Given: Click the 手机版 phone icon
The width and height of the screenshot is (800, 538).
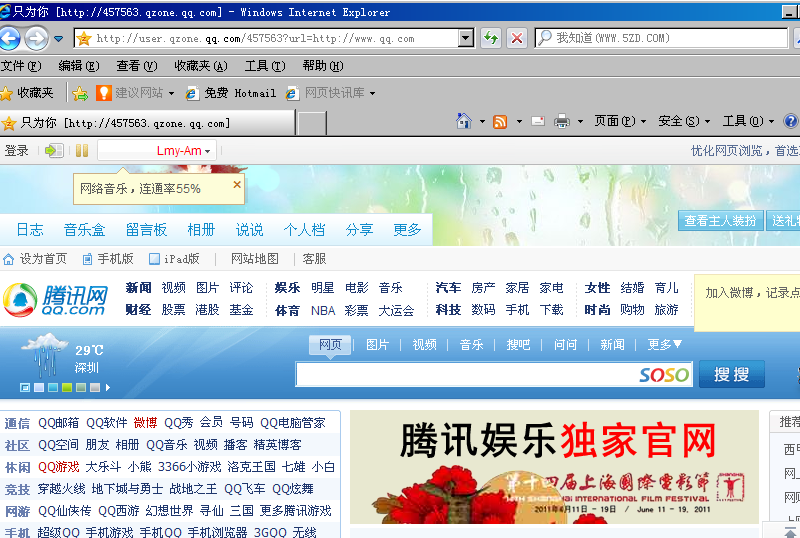Looking at the screenshot, I should click(x=87, y=259).
